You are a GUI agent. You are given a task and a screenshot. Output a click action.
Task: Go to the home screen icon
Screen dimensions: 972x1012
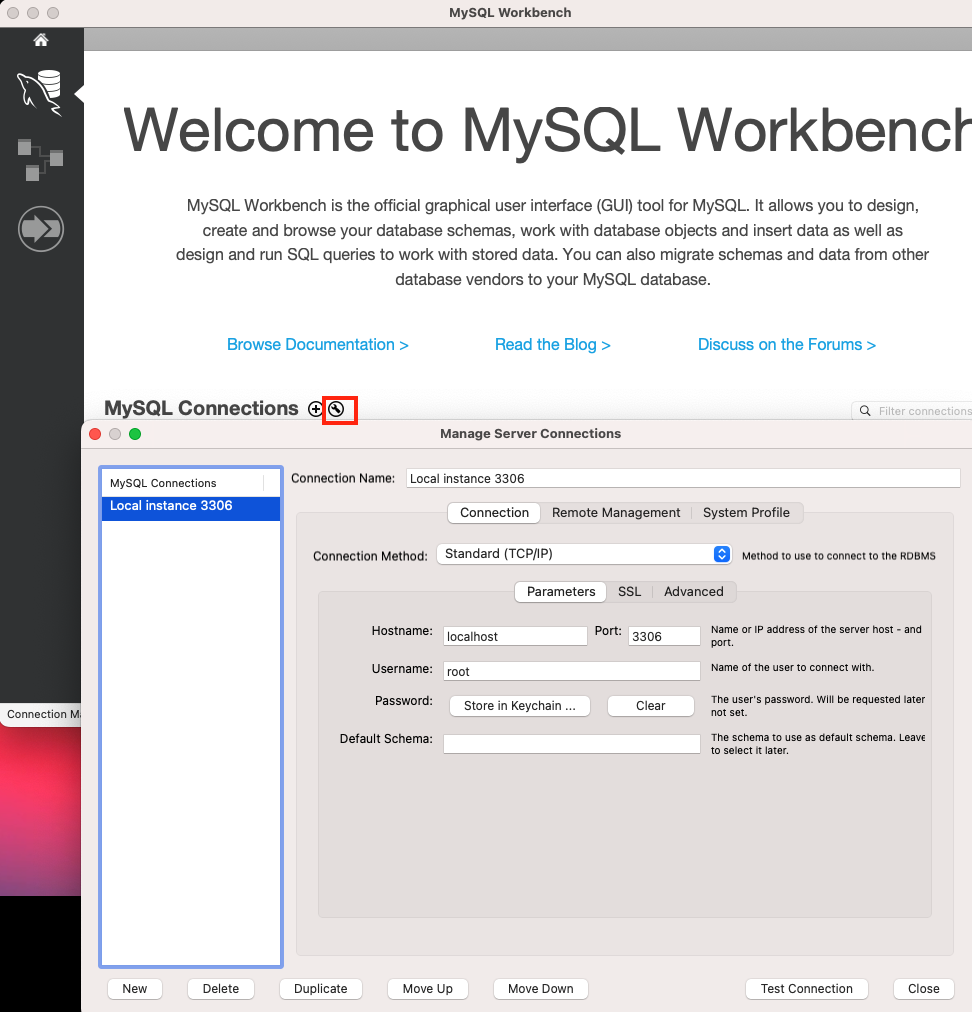click(x=41, y=40)
